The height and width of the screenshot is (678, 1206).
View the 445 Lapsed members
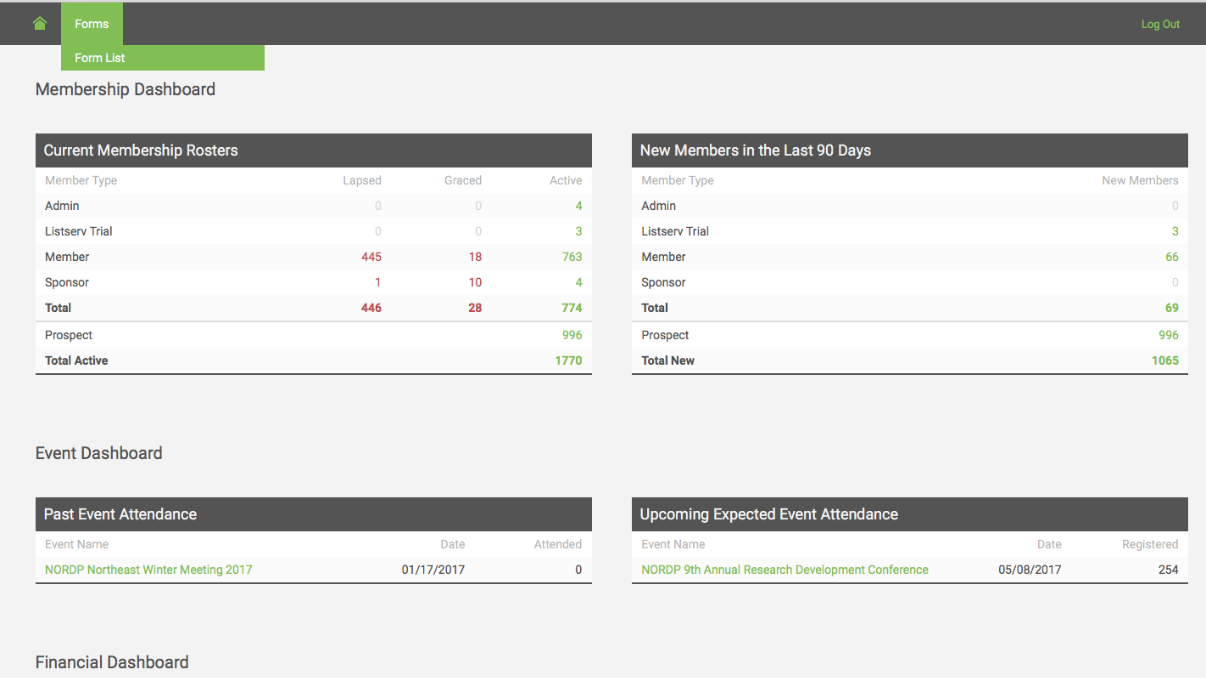[x=371, y=256]
